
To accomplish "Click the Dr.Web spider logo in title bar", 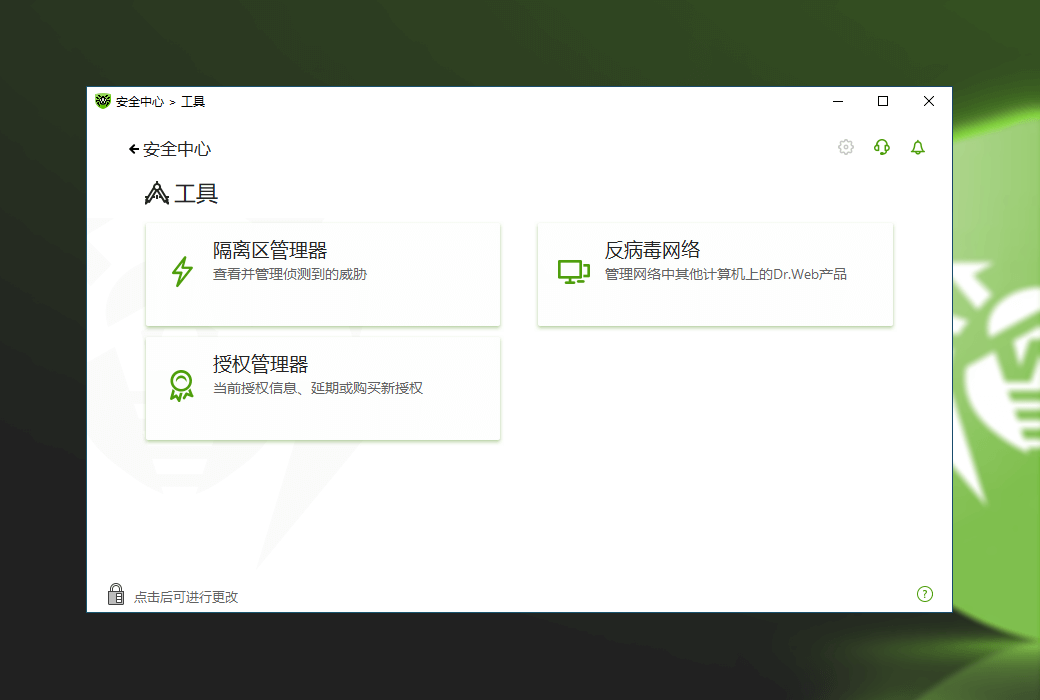I will click(103, 101).
